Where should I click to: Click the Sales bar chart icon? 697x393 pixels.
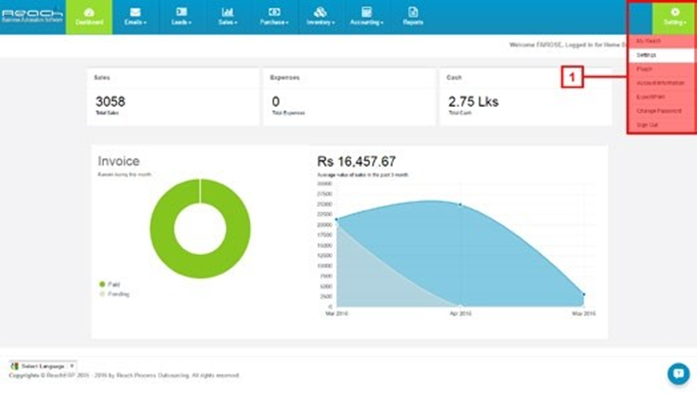(228, 12)
